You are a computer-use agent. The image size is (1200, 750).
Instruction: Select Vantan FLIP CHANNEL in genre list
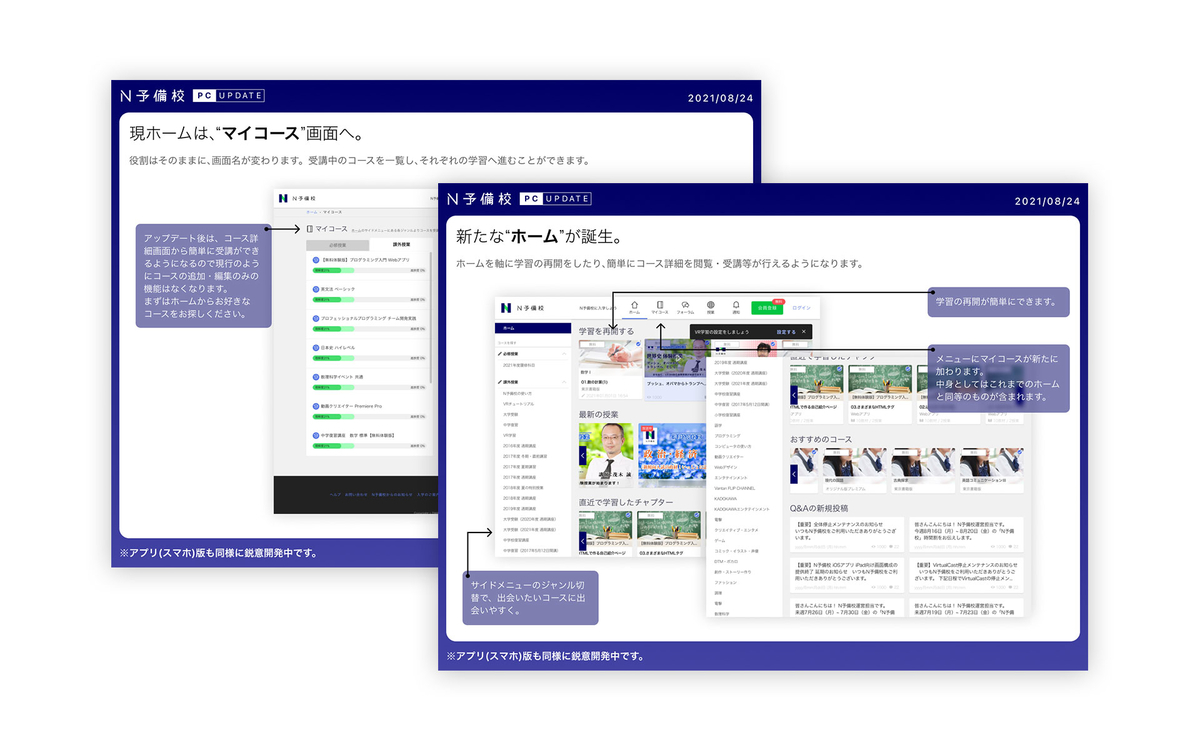[735, 488]
